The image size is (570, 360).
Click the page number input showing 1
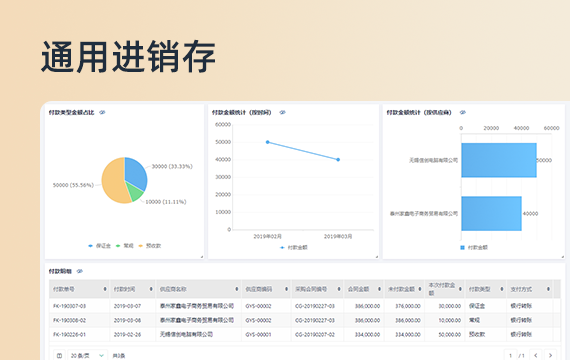(510, 355)
